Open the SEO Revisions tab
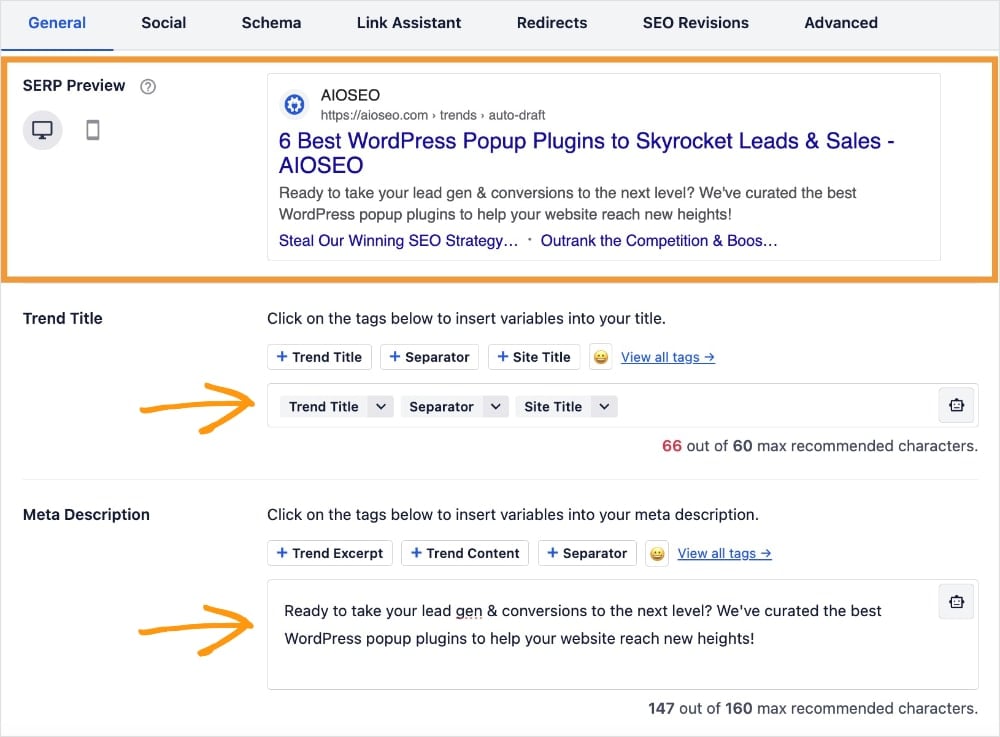 coord(695,22)
